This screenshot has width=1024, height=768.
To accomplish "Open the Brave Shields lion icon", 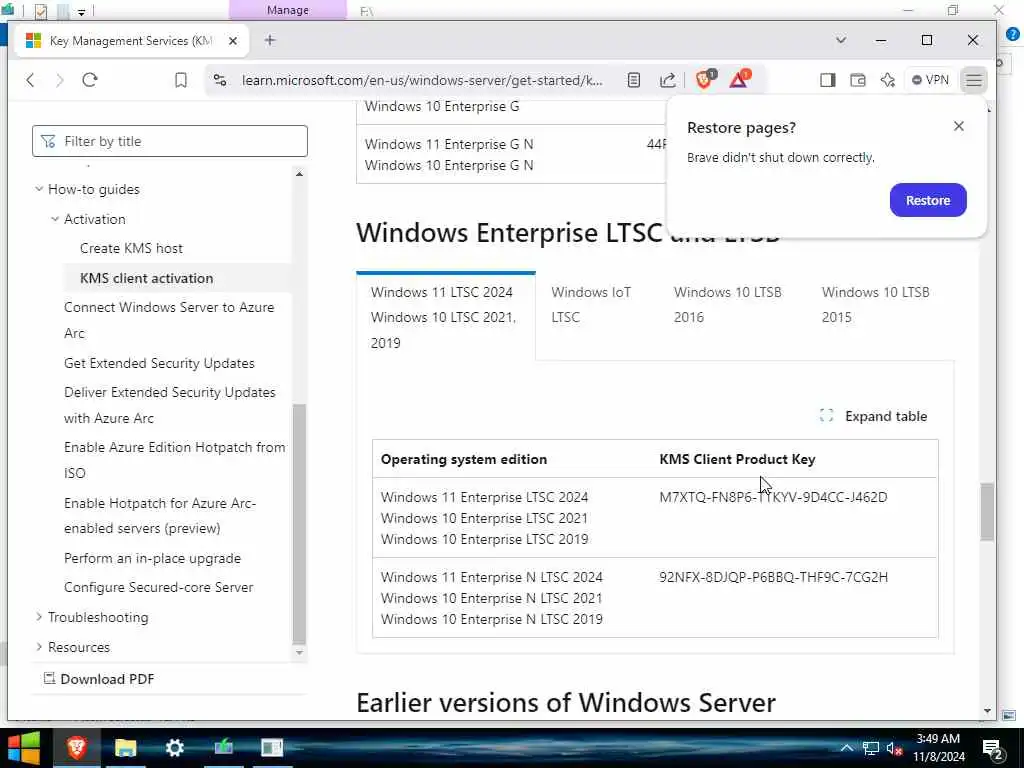I will [x=705, y=79].
